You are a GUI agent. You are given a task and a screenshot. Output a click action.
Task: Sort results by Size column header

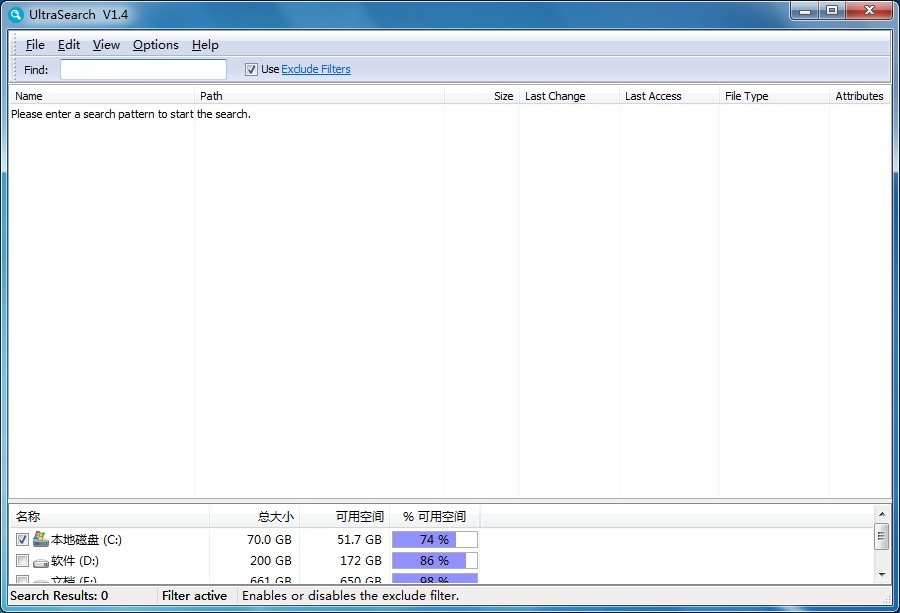pyautogui.click(x=482, y=96)
